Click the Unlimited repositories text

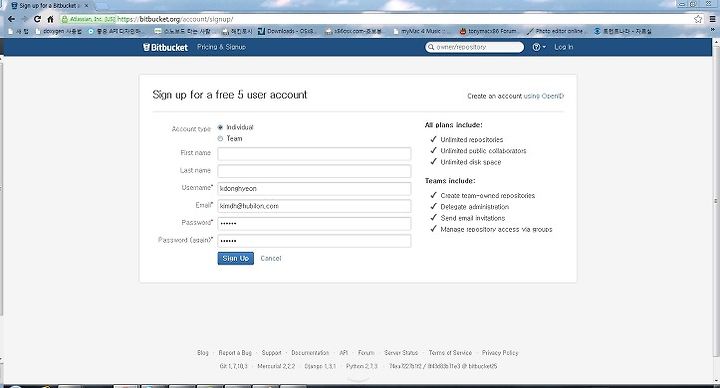(472, 140)
